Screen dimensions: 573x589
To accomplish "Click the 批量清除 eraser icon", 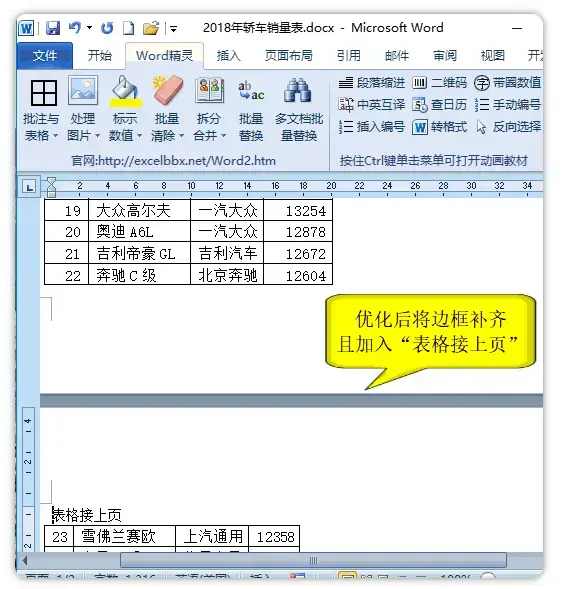I will click(x=168, y=90).
